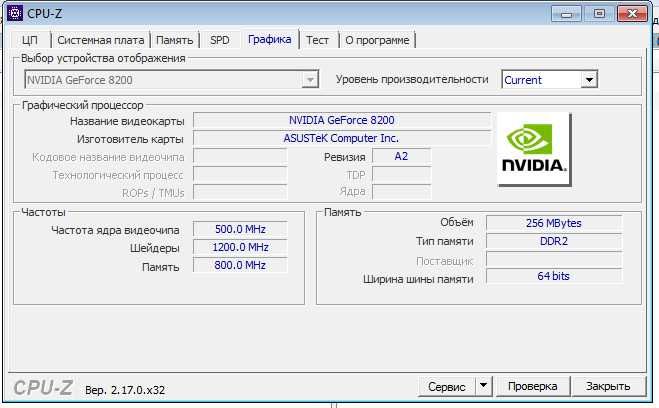Maximize the CPU-Z window
Image resolution: width=659 pixels, height=408 pixels.
pos(599,14)
